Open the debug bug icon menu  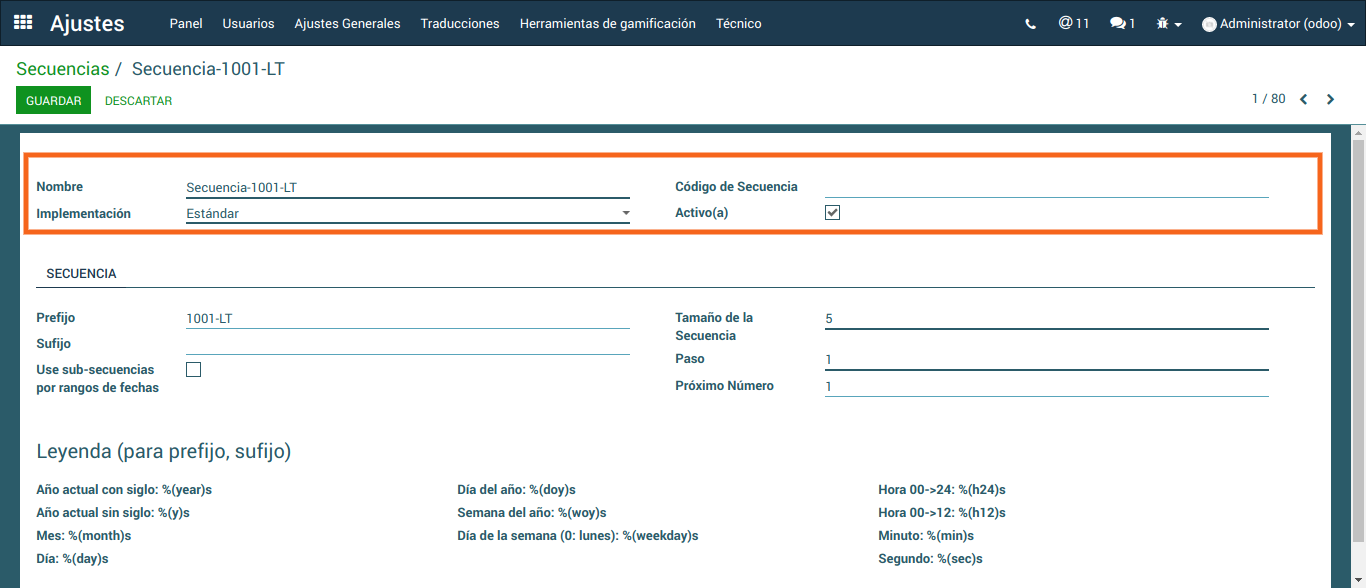coord(1168,24)
